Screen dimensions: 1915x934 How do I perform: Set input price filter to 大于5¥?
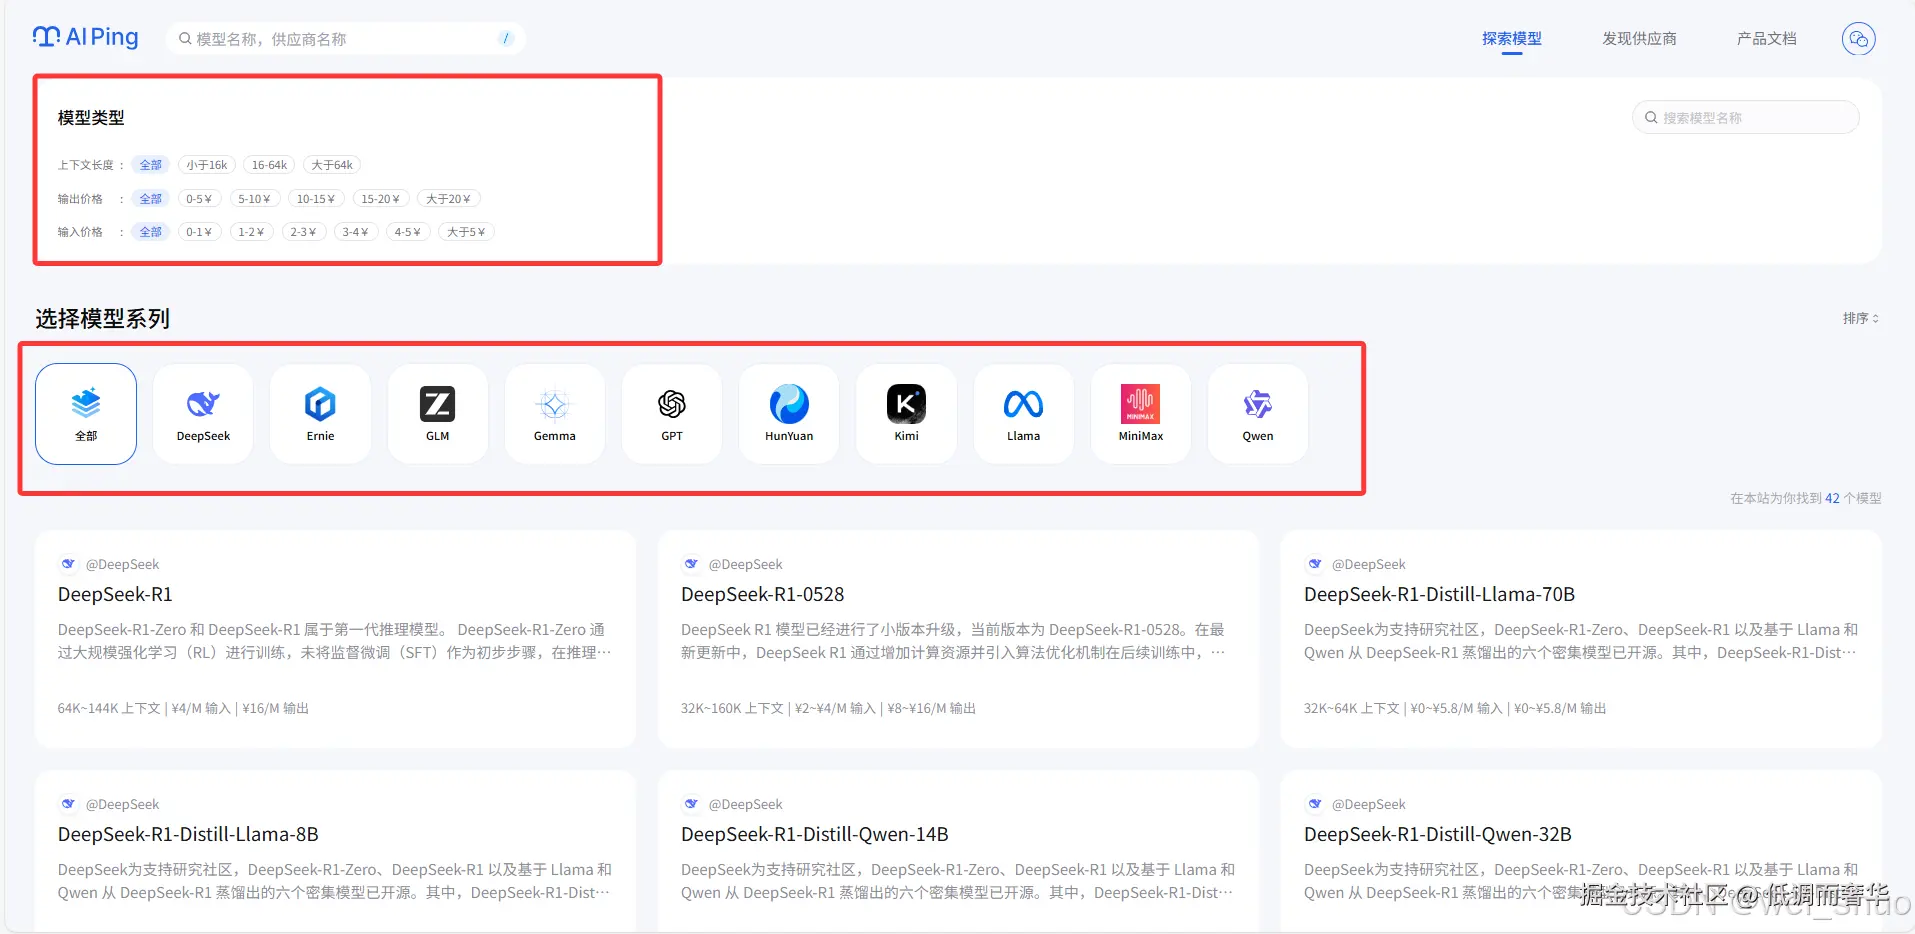466,232
